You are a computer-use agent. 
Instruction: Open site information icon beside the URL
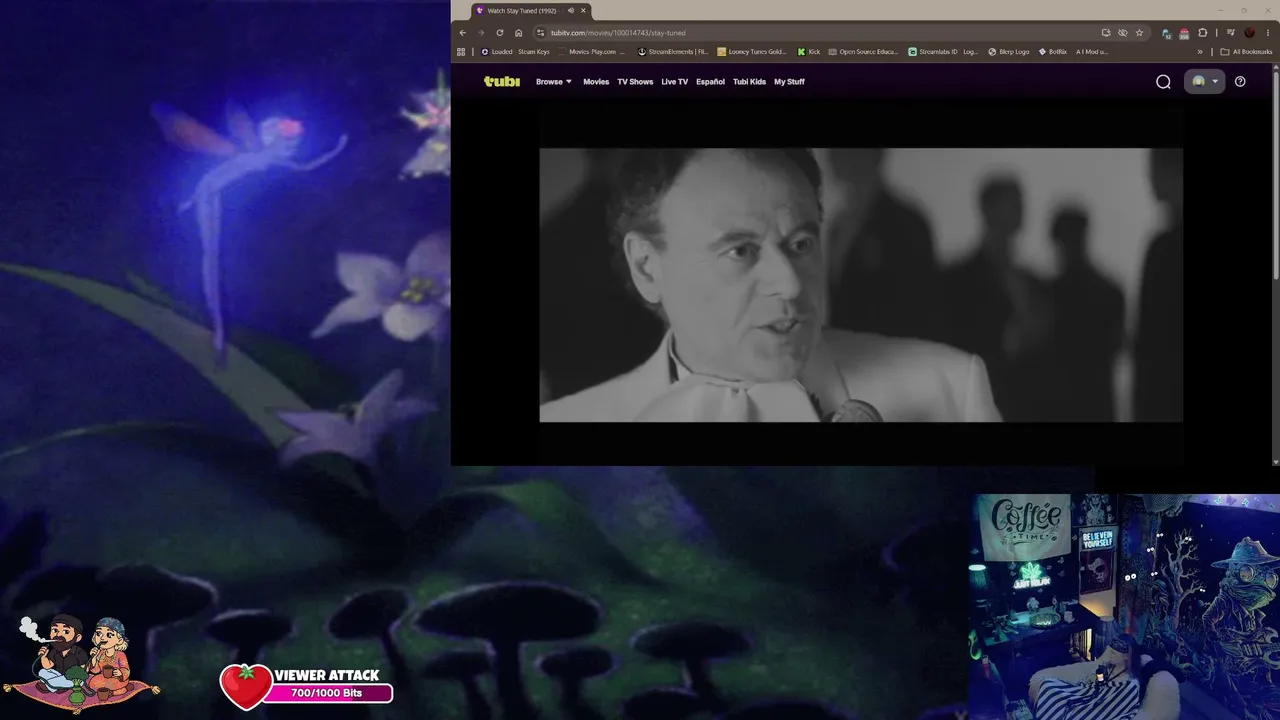click(541, 33)
